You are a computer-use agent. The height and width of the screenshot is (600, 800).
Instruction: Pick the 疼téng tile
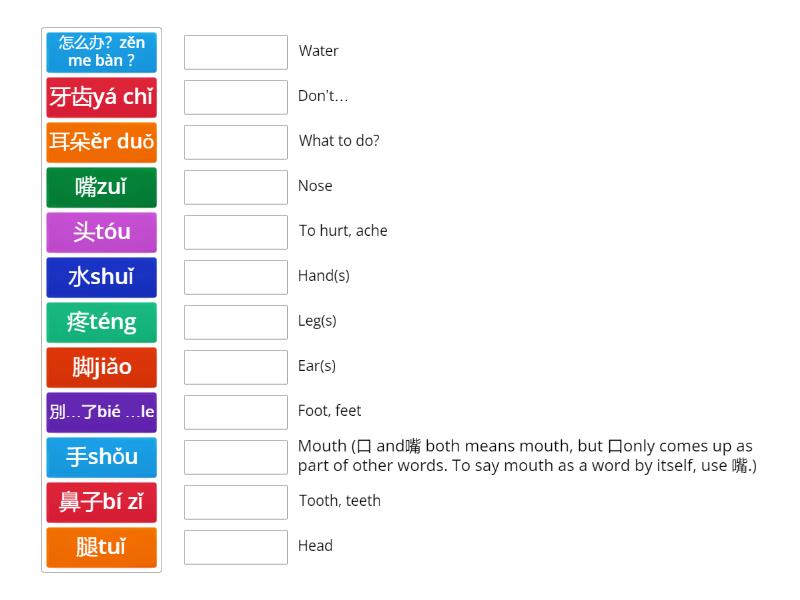pos(100,322)
